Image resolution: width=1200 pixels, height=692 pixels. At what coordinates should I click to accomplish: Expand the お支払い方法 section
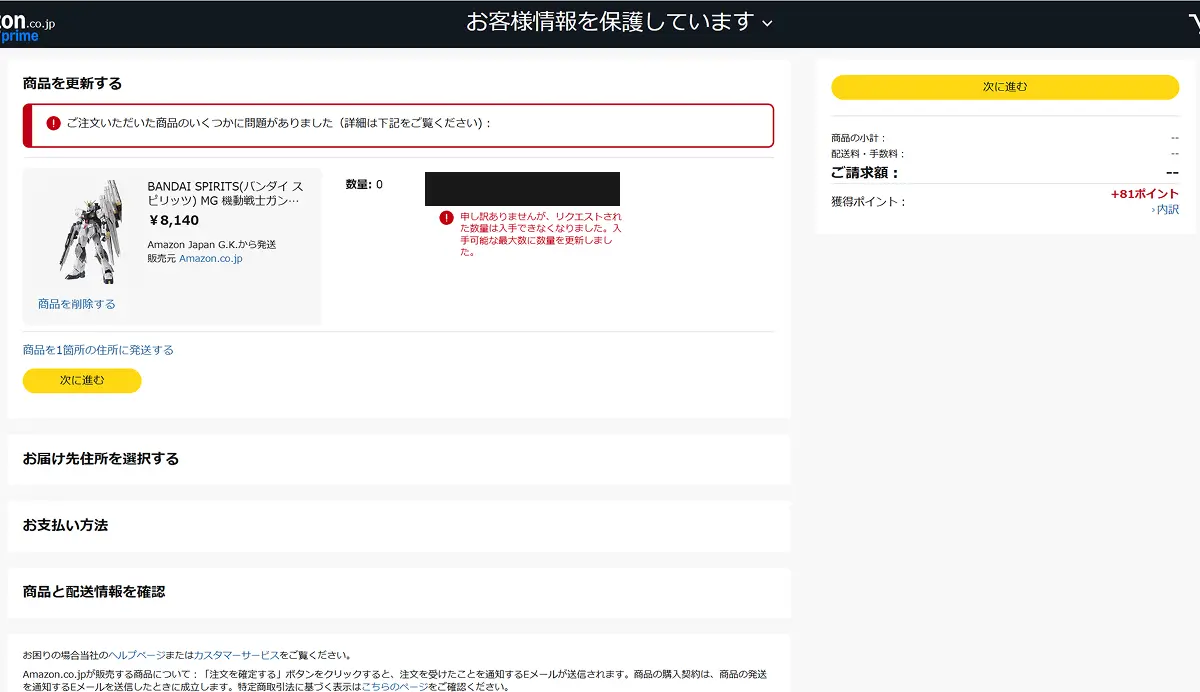[x=399, y=526]
